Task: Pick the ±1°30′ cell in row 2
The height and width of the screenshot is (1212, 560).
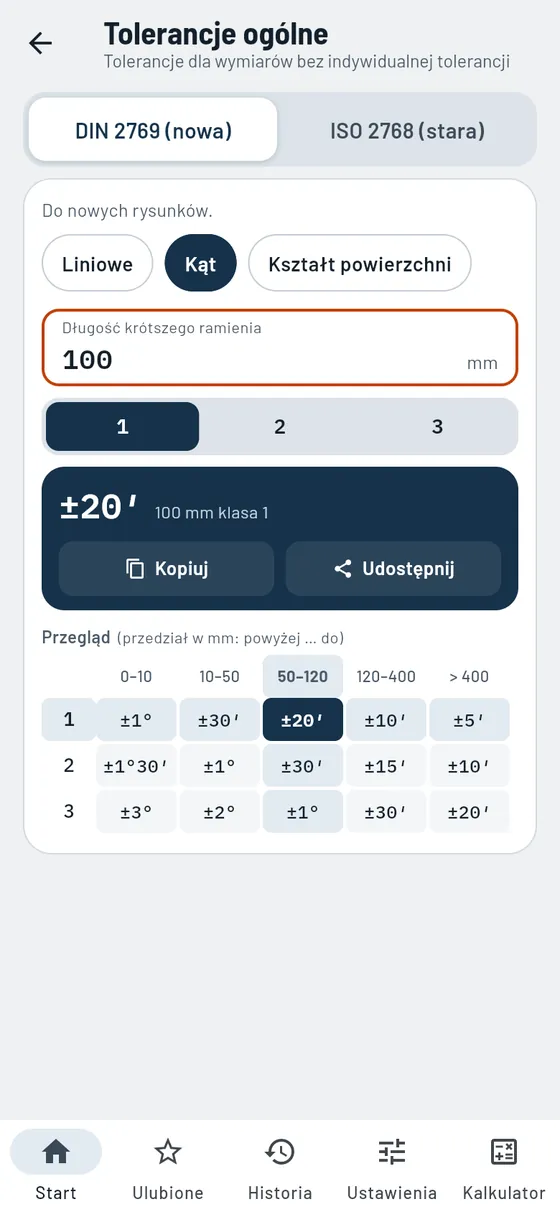Action: (136, 766)
